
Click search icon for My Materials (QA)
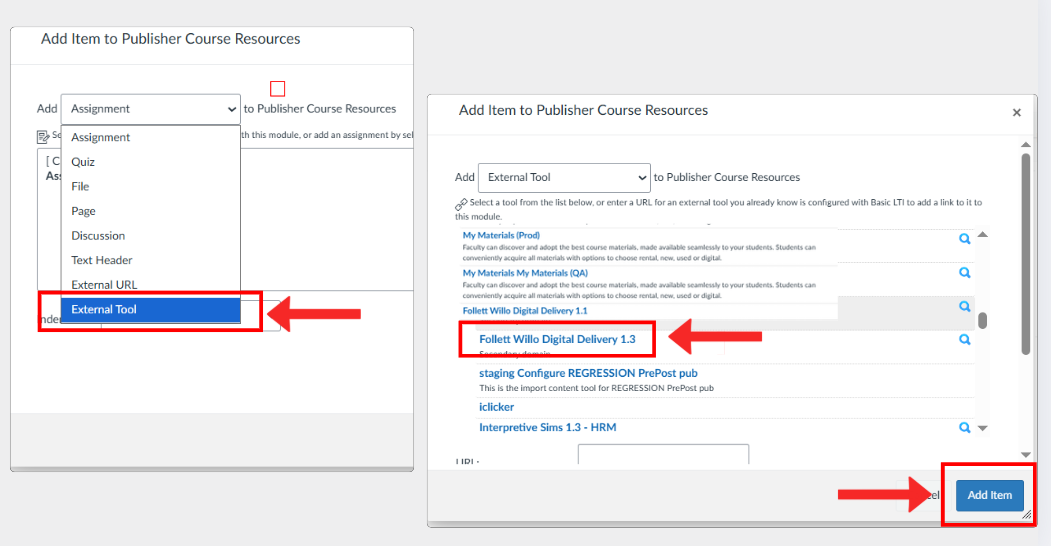click(965, 273)
